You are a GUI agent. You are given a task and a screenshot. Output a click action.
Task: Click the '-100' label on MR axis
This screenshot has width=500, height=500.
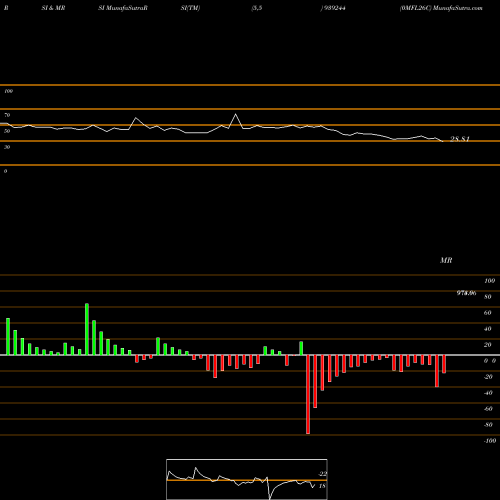point(490,441)
